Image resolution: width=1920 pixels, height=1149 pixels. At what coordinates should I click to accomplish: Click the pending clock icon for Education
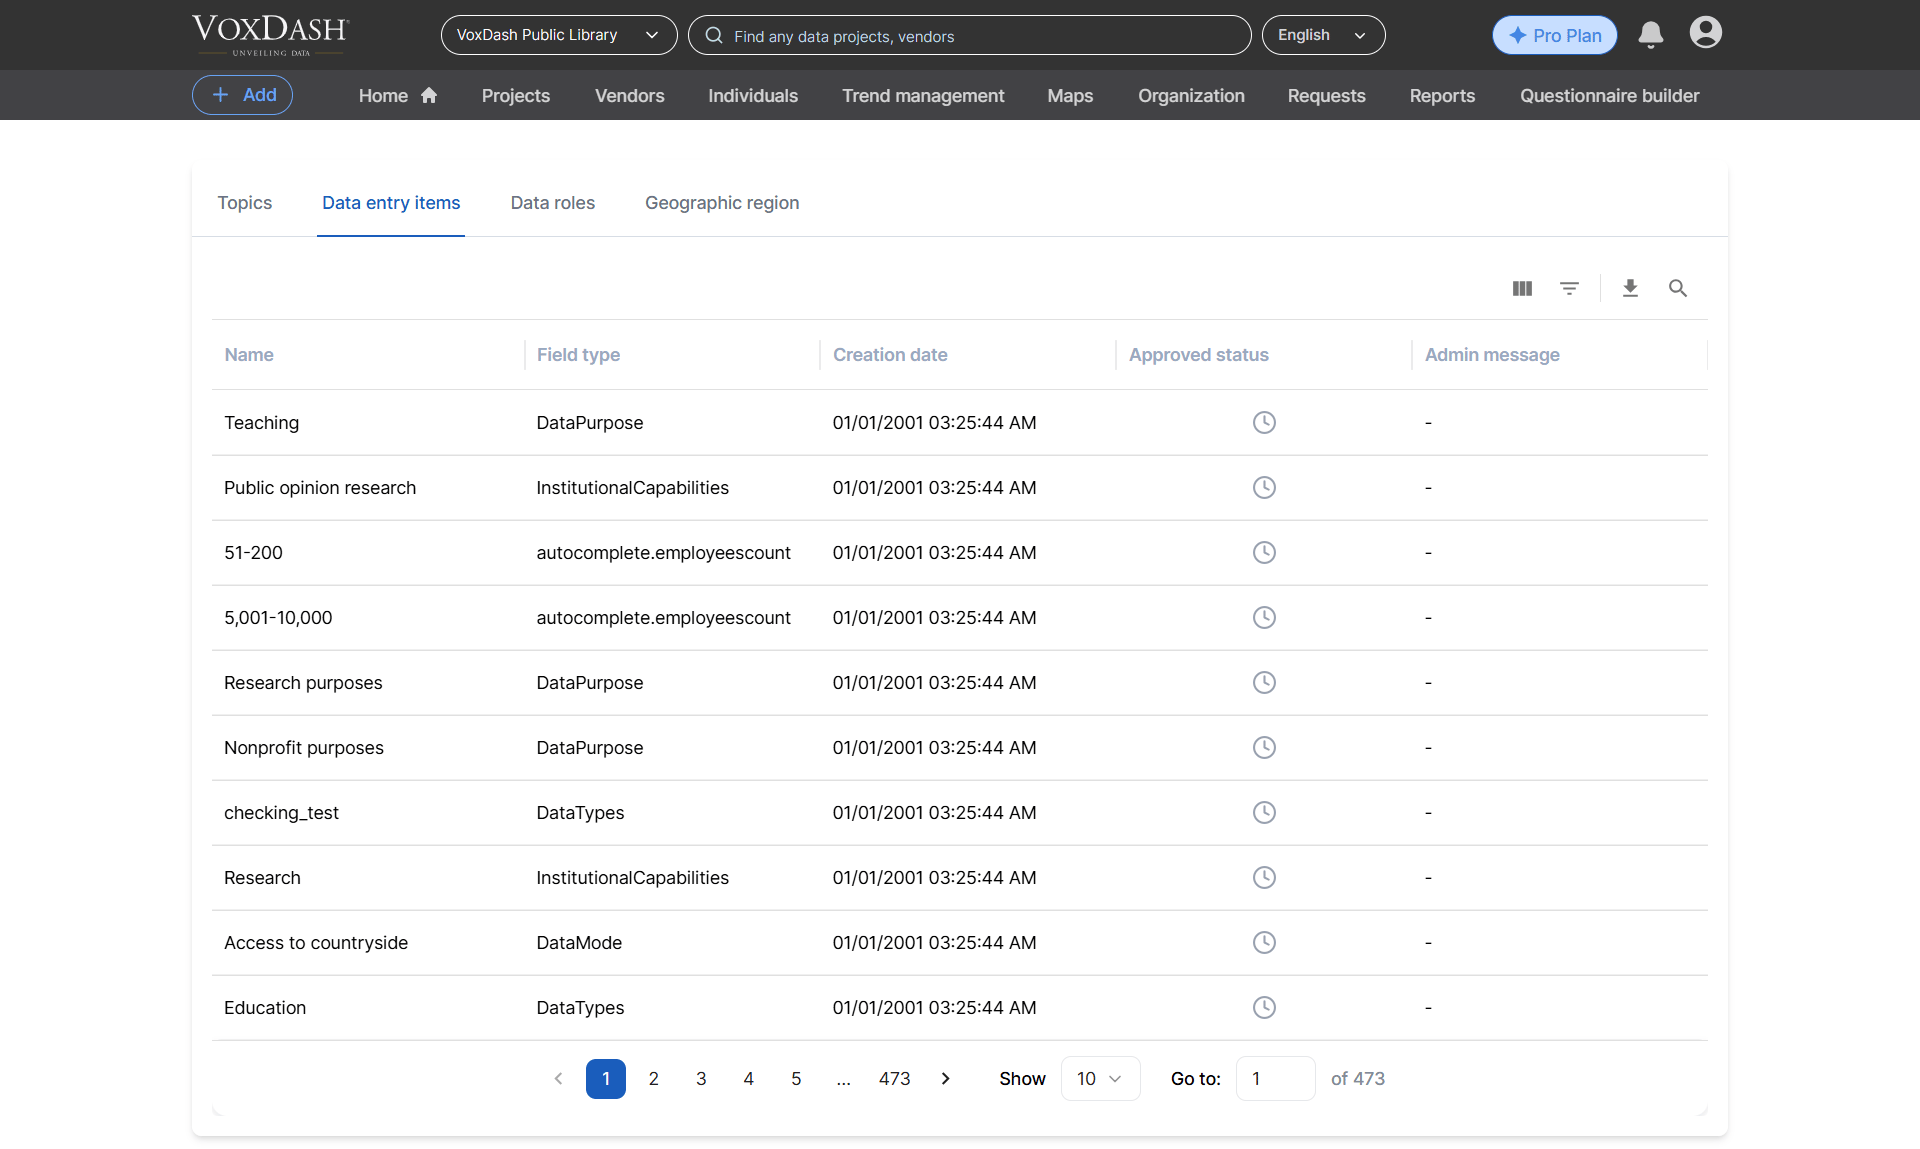tap(1264, 1007)
